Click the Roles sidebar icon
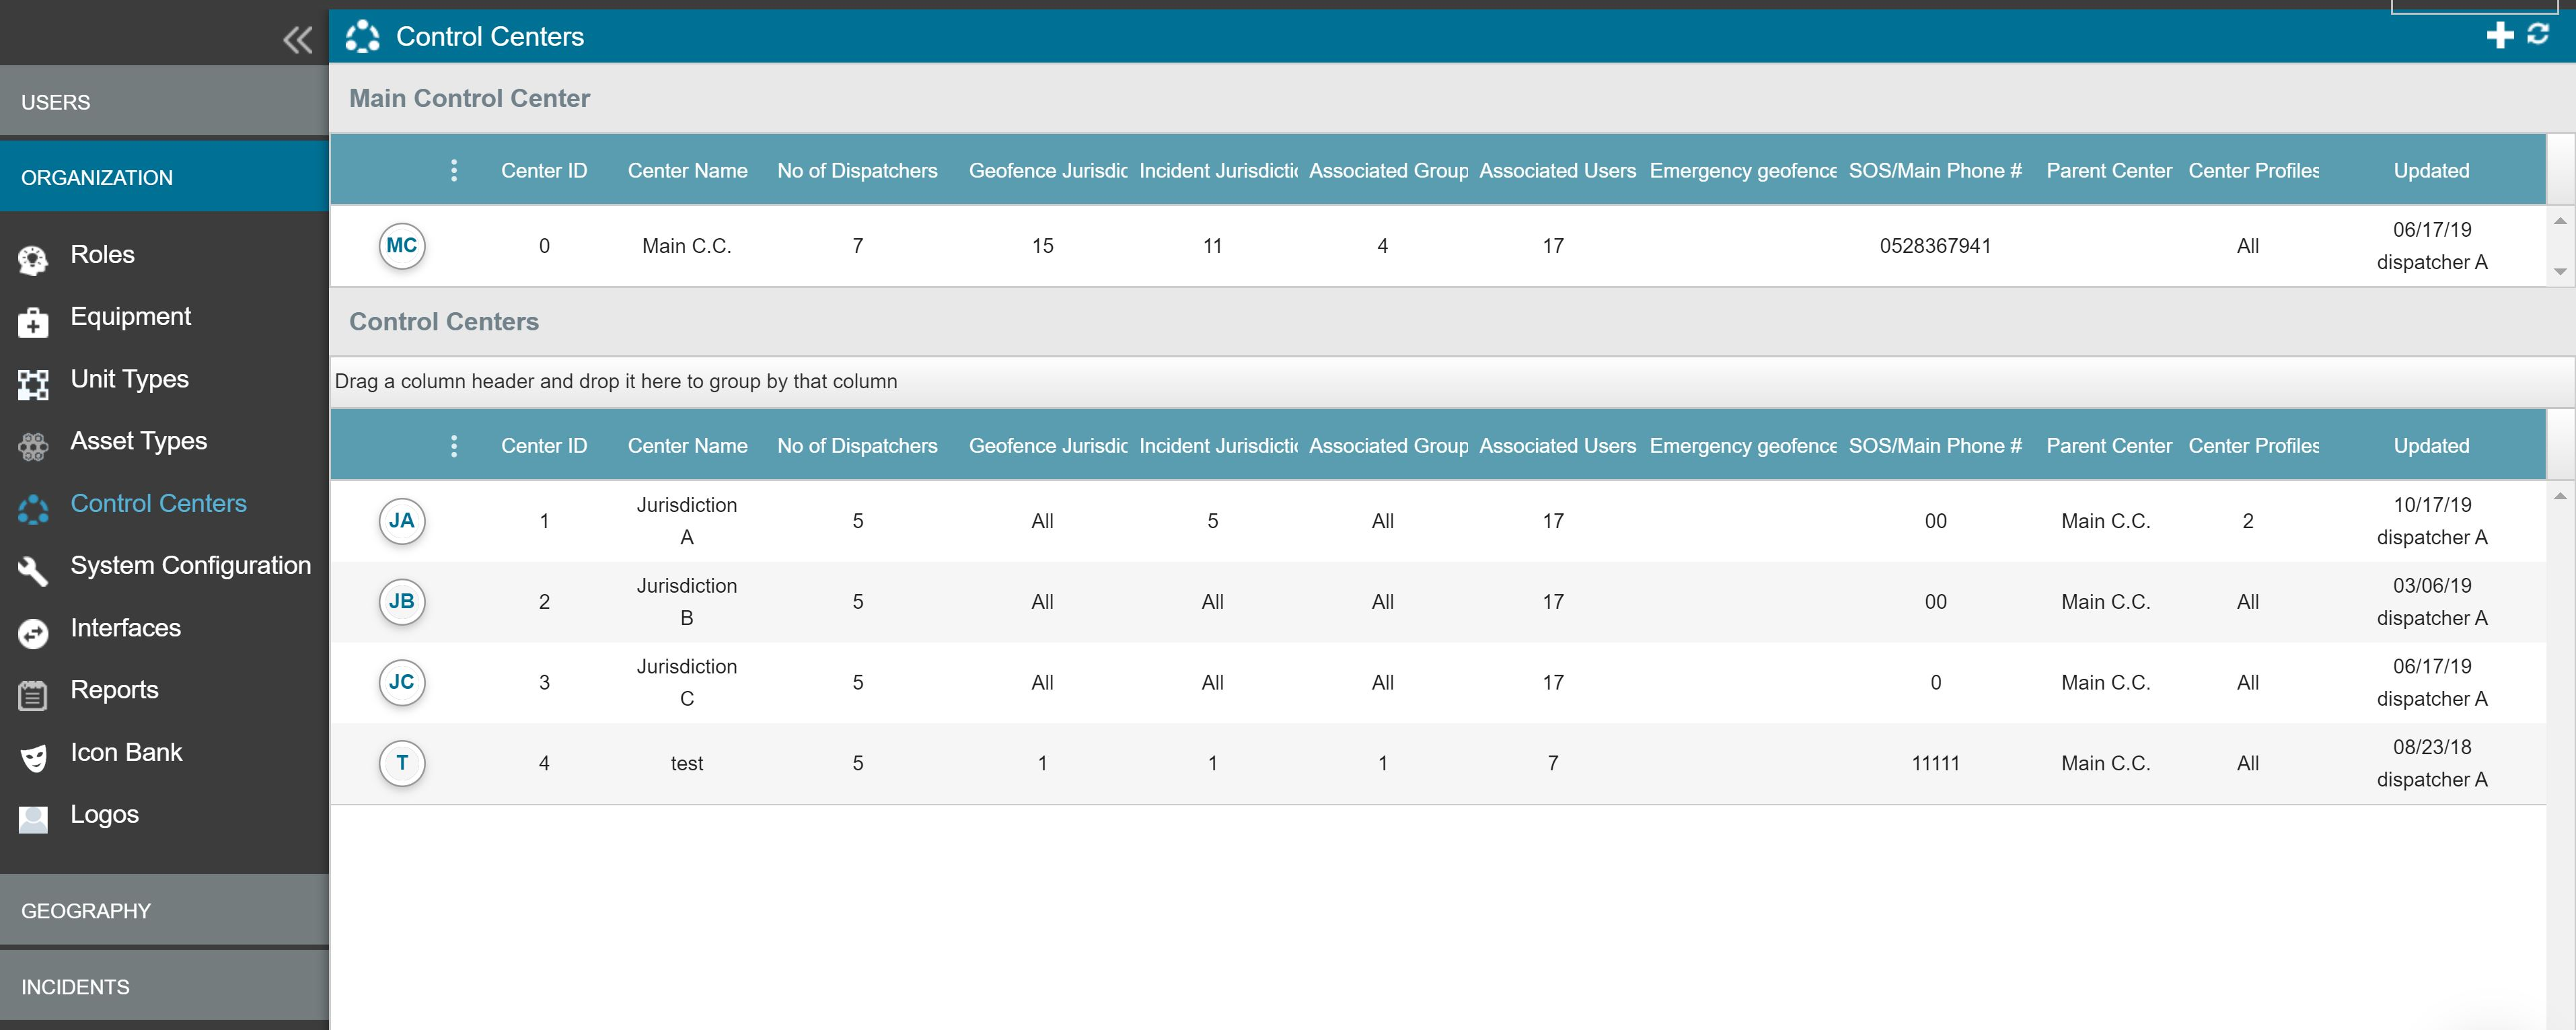Viewport: 2576px width, 1030px height. click(33, 259)
